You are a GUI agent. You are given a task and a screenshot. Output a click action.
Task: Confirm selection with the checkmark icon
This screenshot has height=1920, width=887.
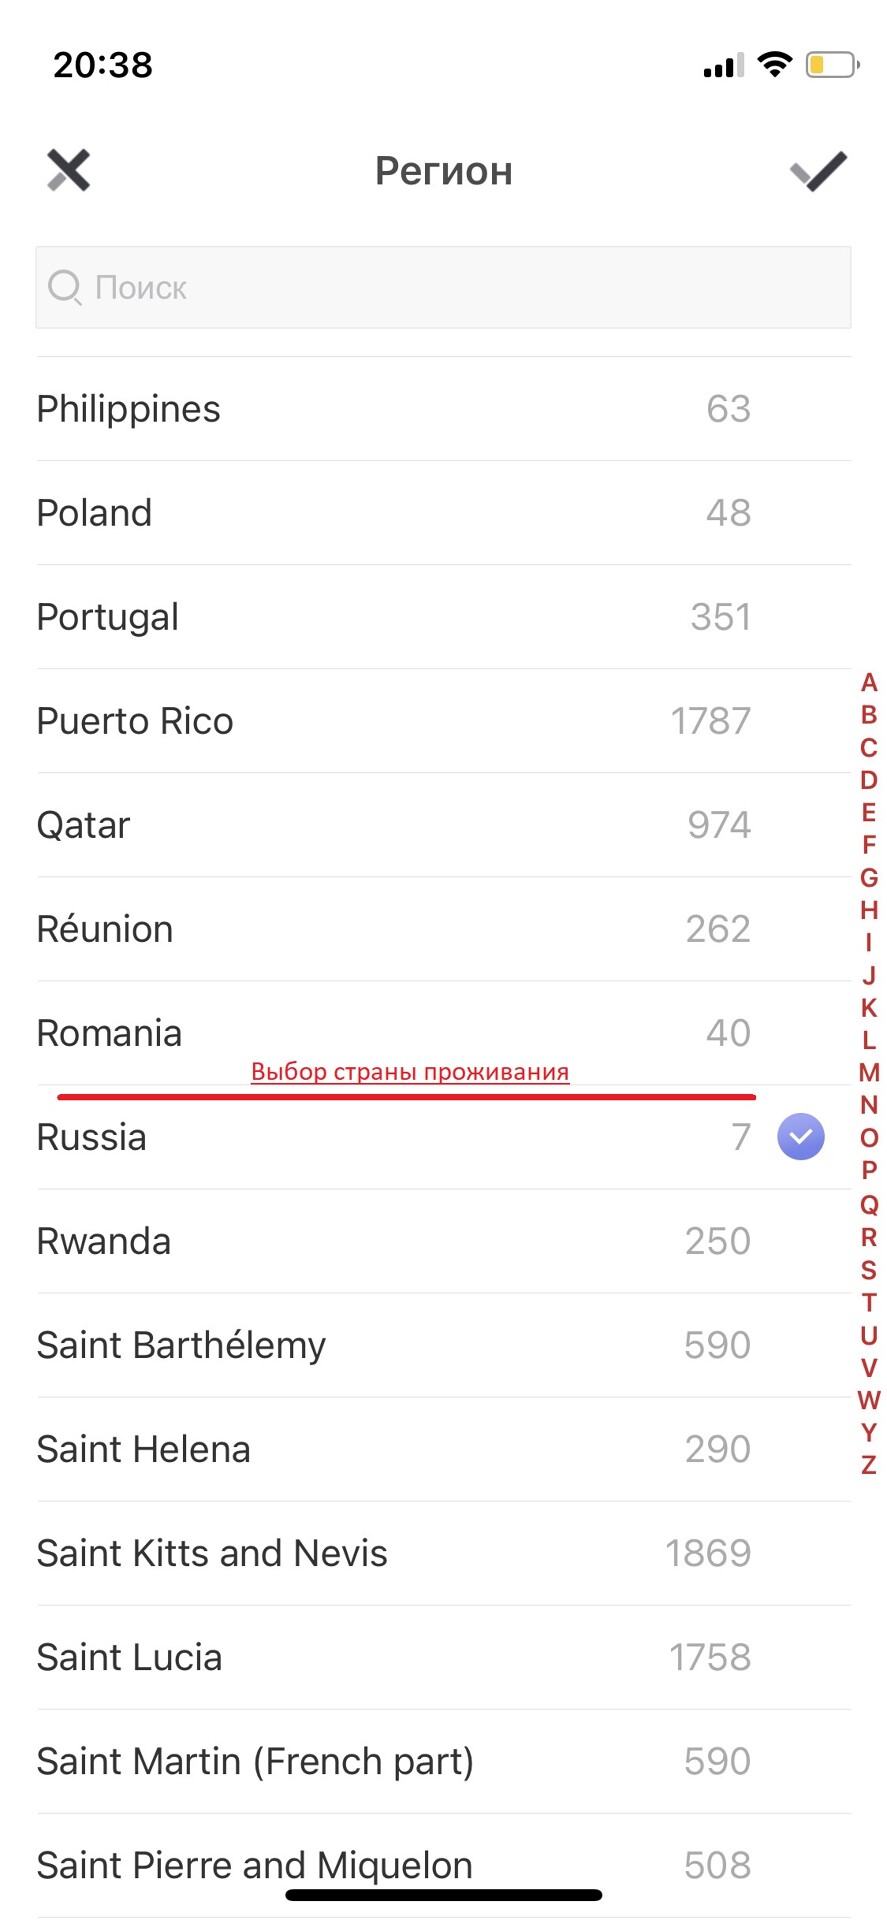coord(818,171)
